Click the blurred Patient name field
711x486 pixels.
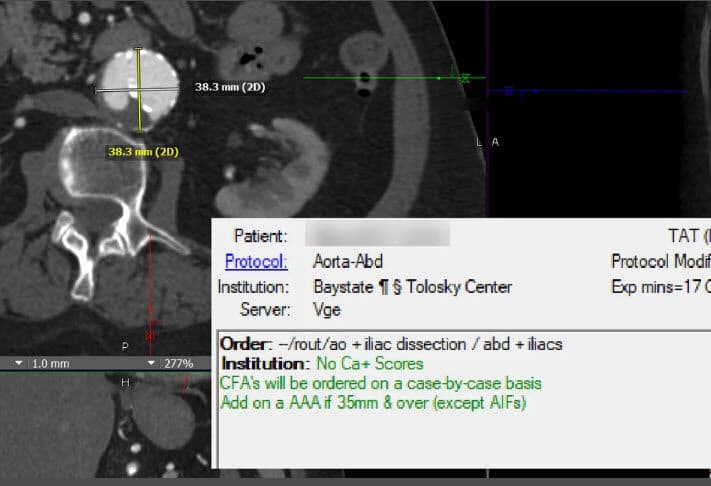377,235
